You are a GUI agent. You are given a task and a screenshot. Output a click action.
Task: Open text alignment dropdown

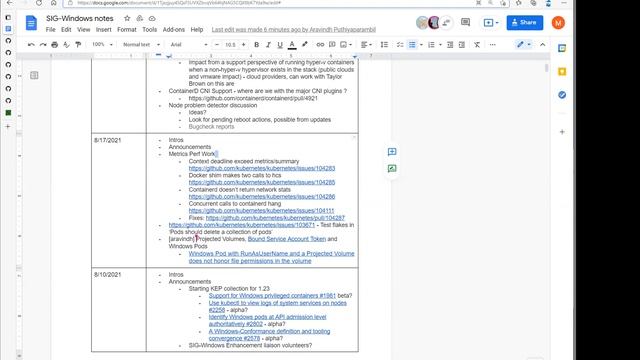click(366, 44)
